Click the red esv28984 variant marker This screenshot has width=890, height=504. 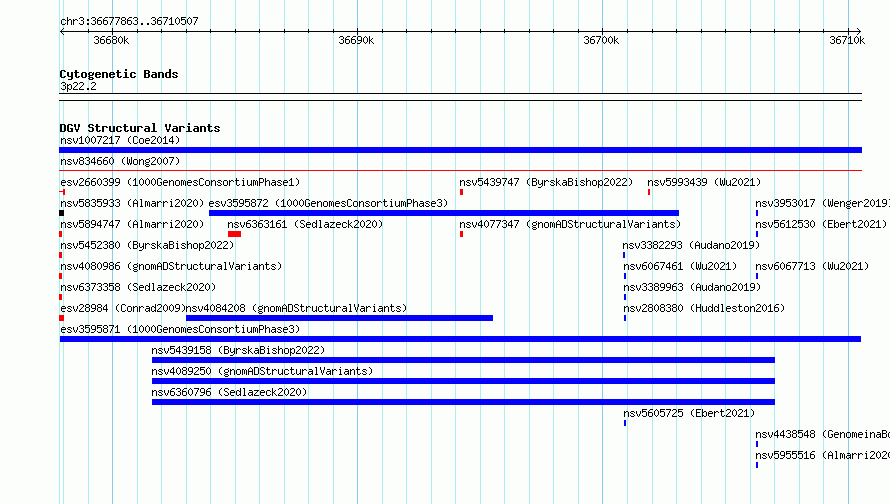coord(61,318)
